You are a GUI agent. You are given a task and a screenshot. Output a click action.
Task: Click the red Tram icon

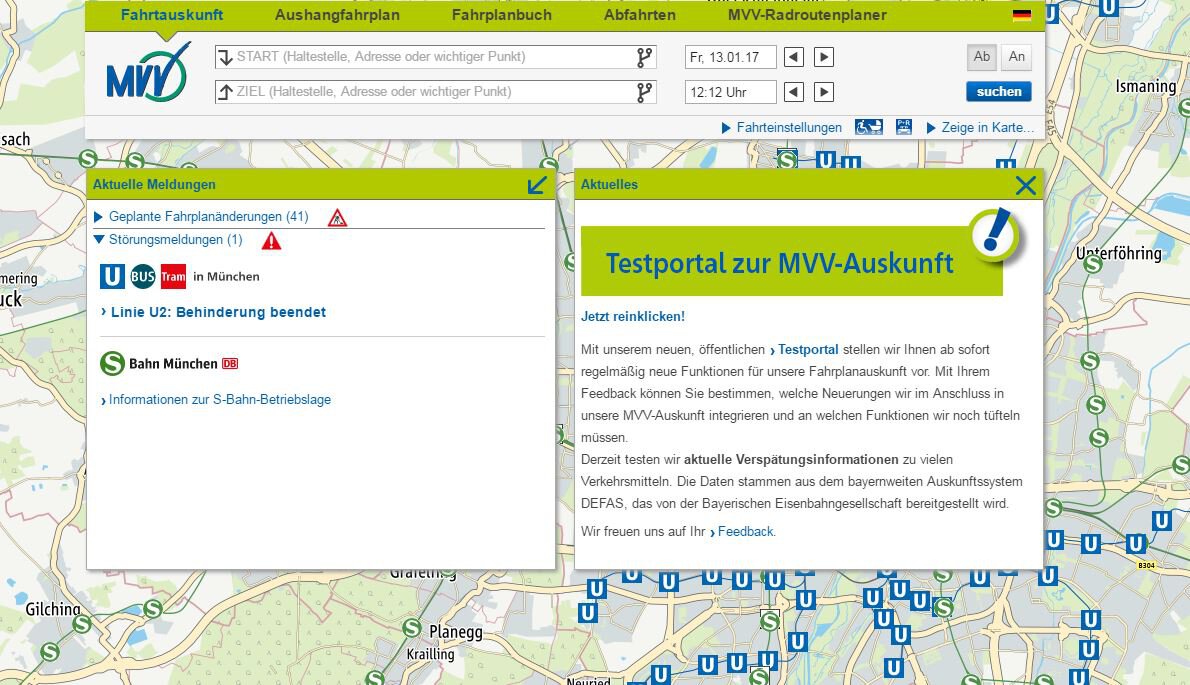173,276
